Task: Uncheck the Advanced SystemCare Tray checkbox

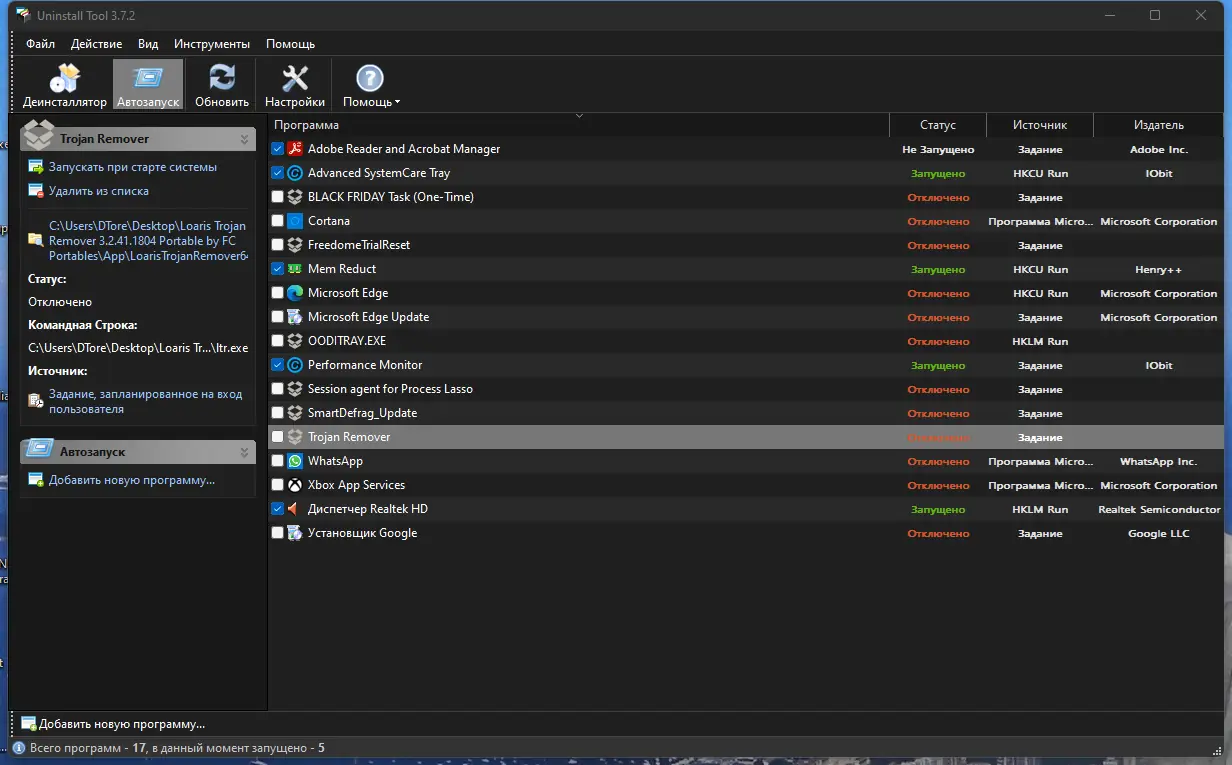Action: [278, 173]
